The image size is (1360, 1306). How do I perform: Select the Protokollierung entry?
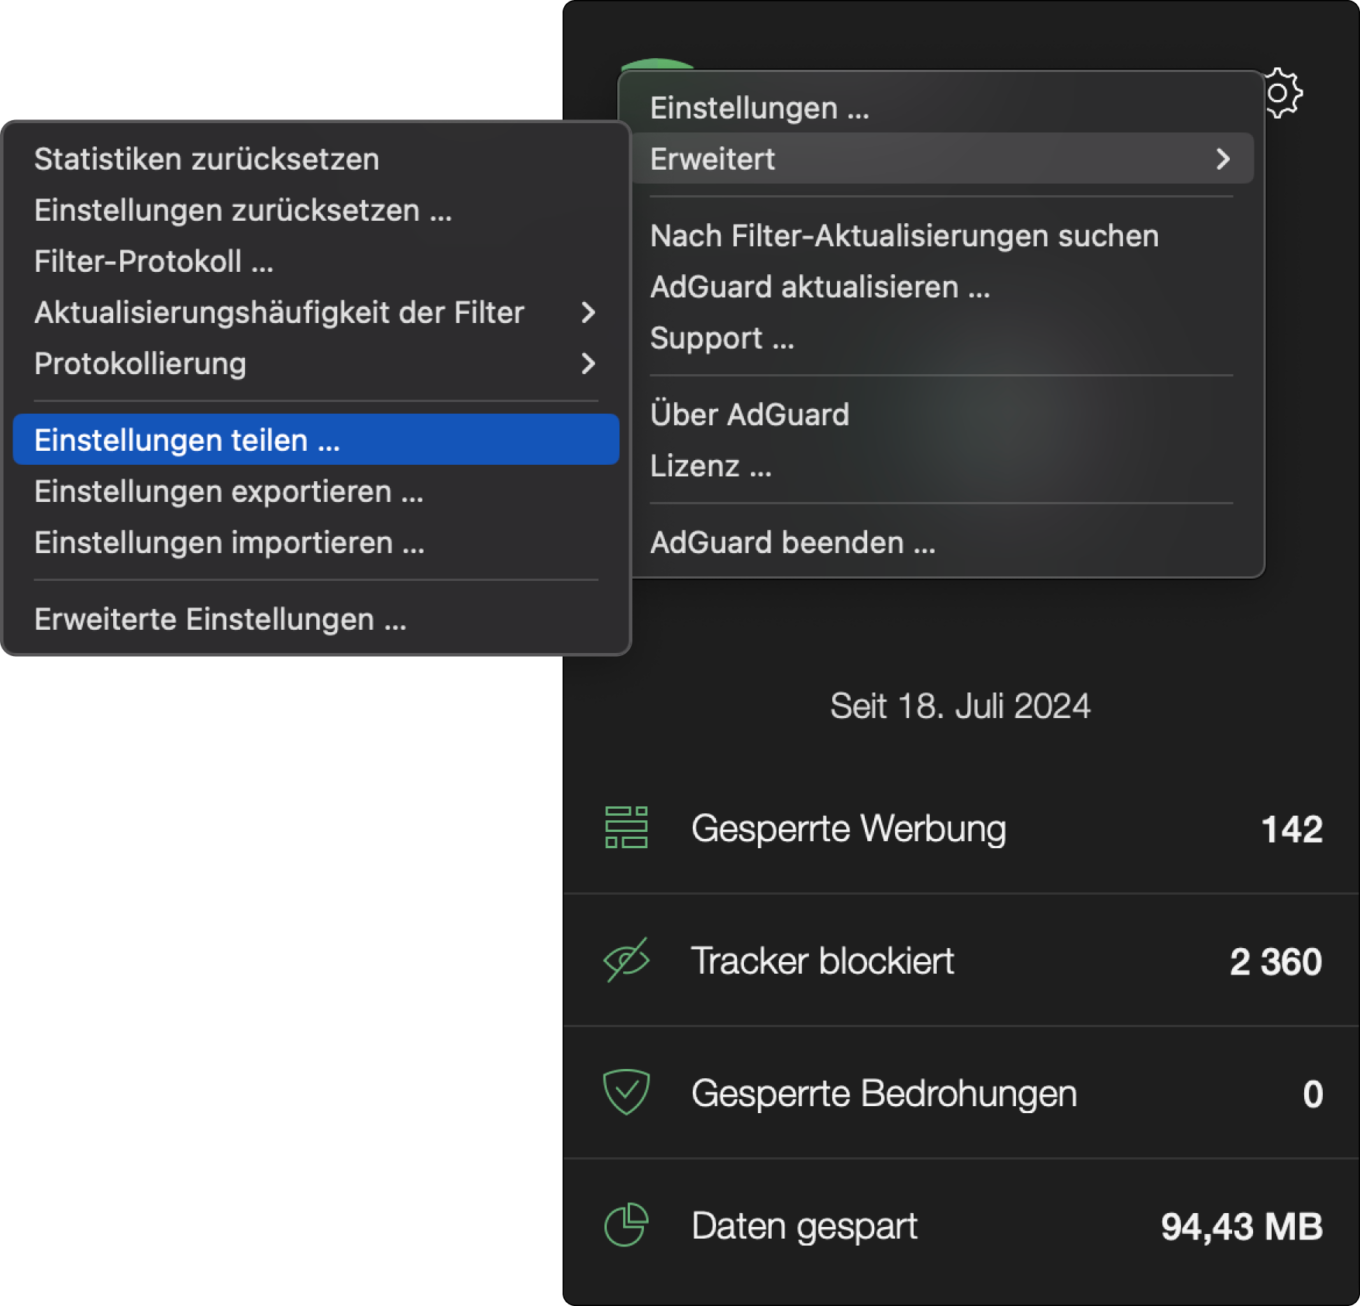(x=316, y=364)
